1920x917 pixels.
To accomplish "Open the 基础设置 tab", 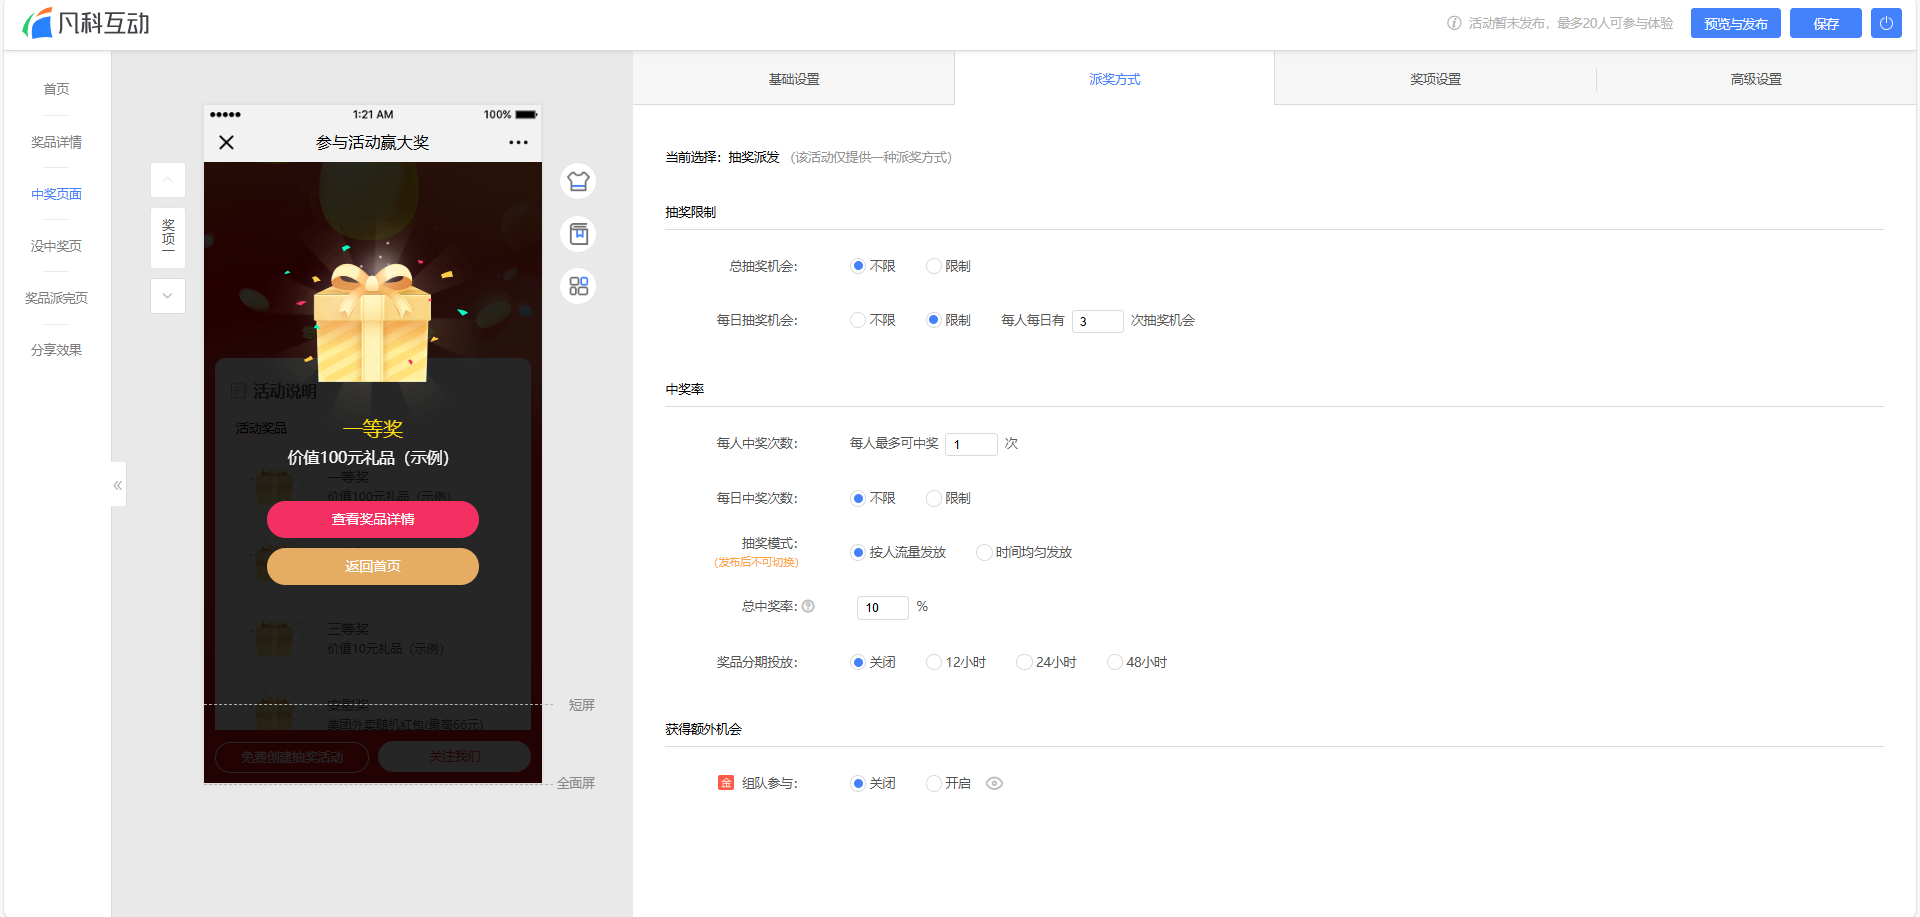I will [793, 79].
